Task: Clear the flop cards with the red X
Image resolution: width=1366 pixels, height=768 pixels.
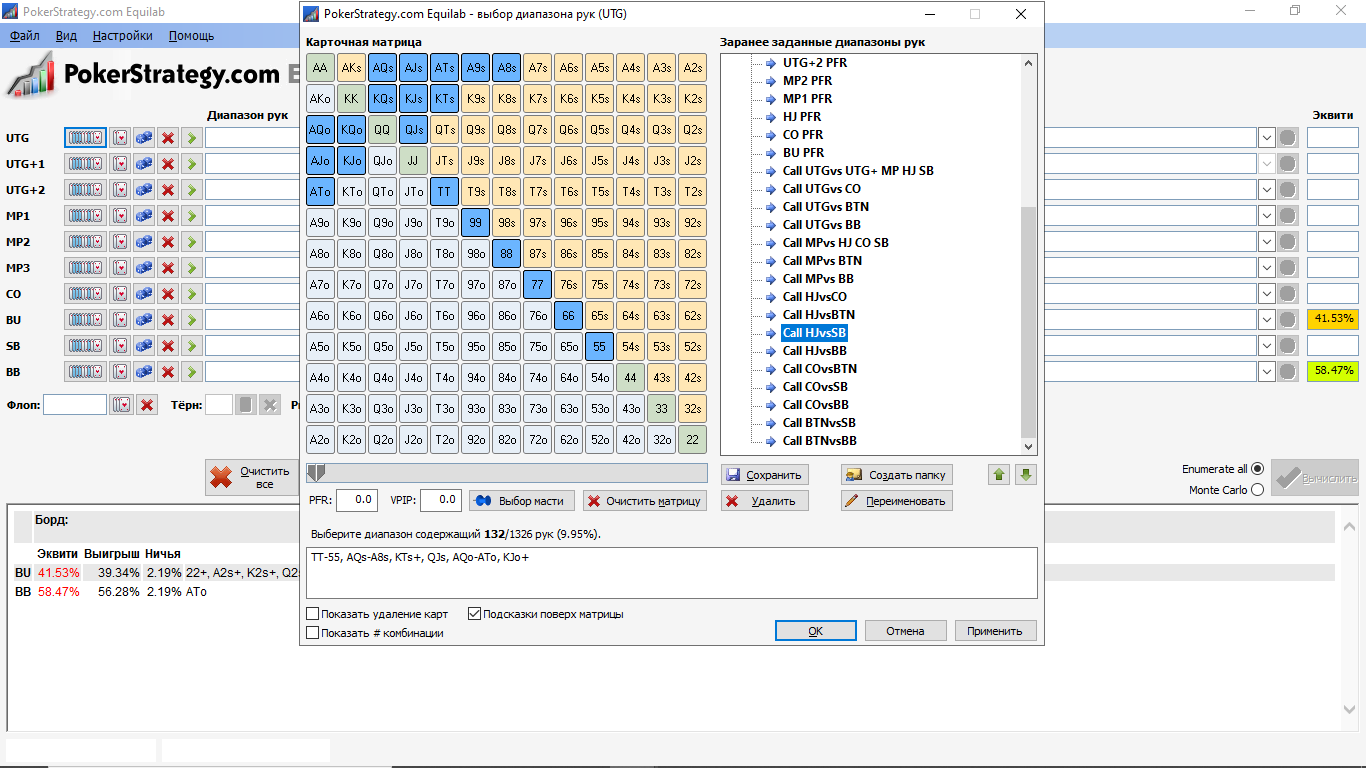Action: [147, 405]
